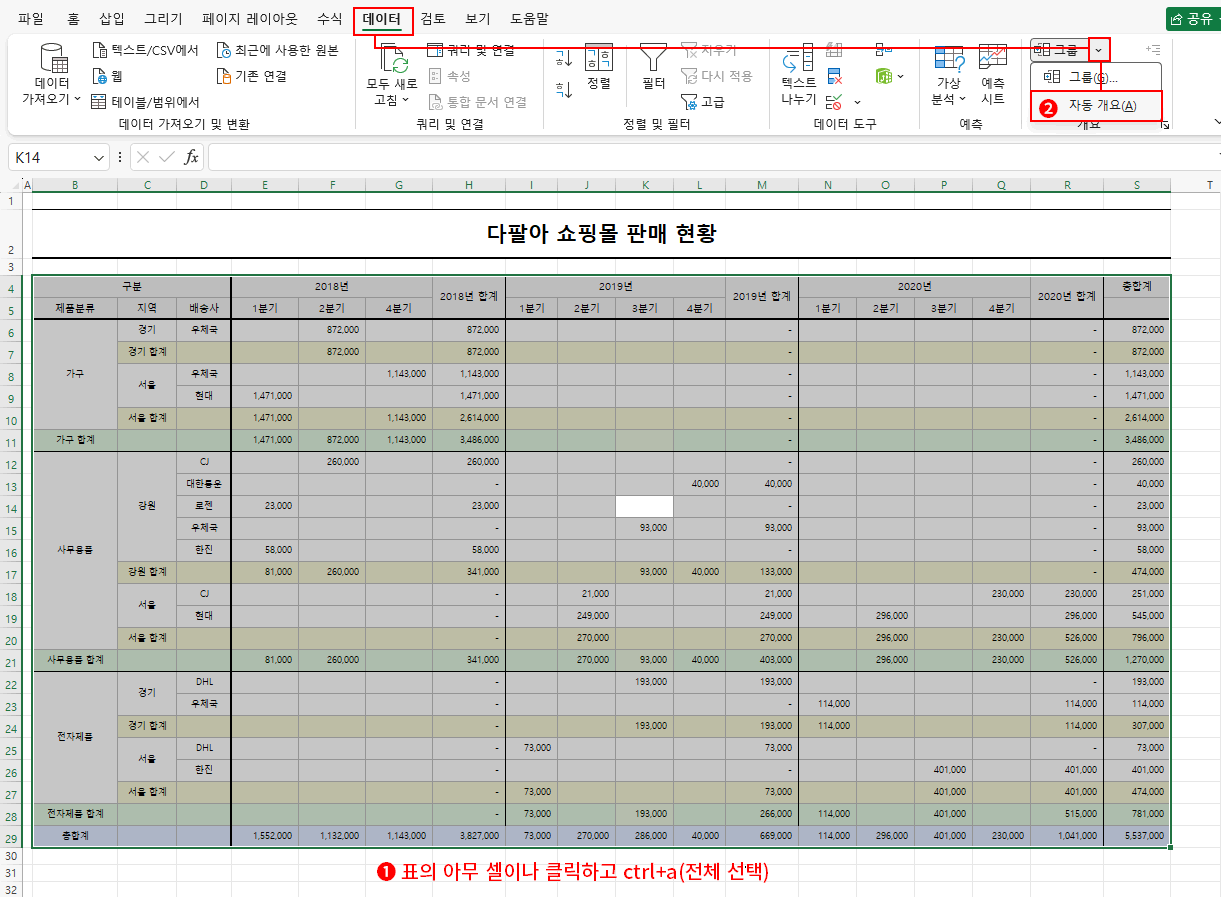Screen dimensions: 1221x897
Task: Click the Filter (필터) funnel icon
Action: [x=653, y=58]
